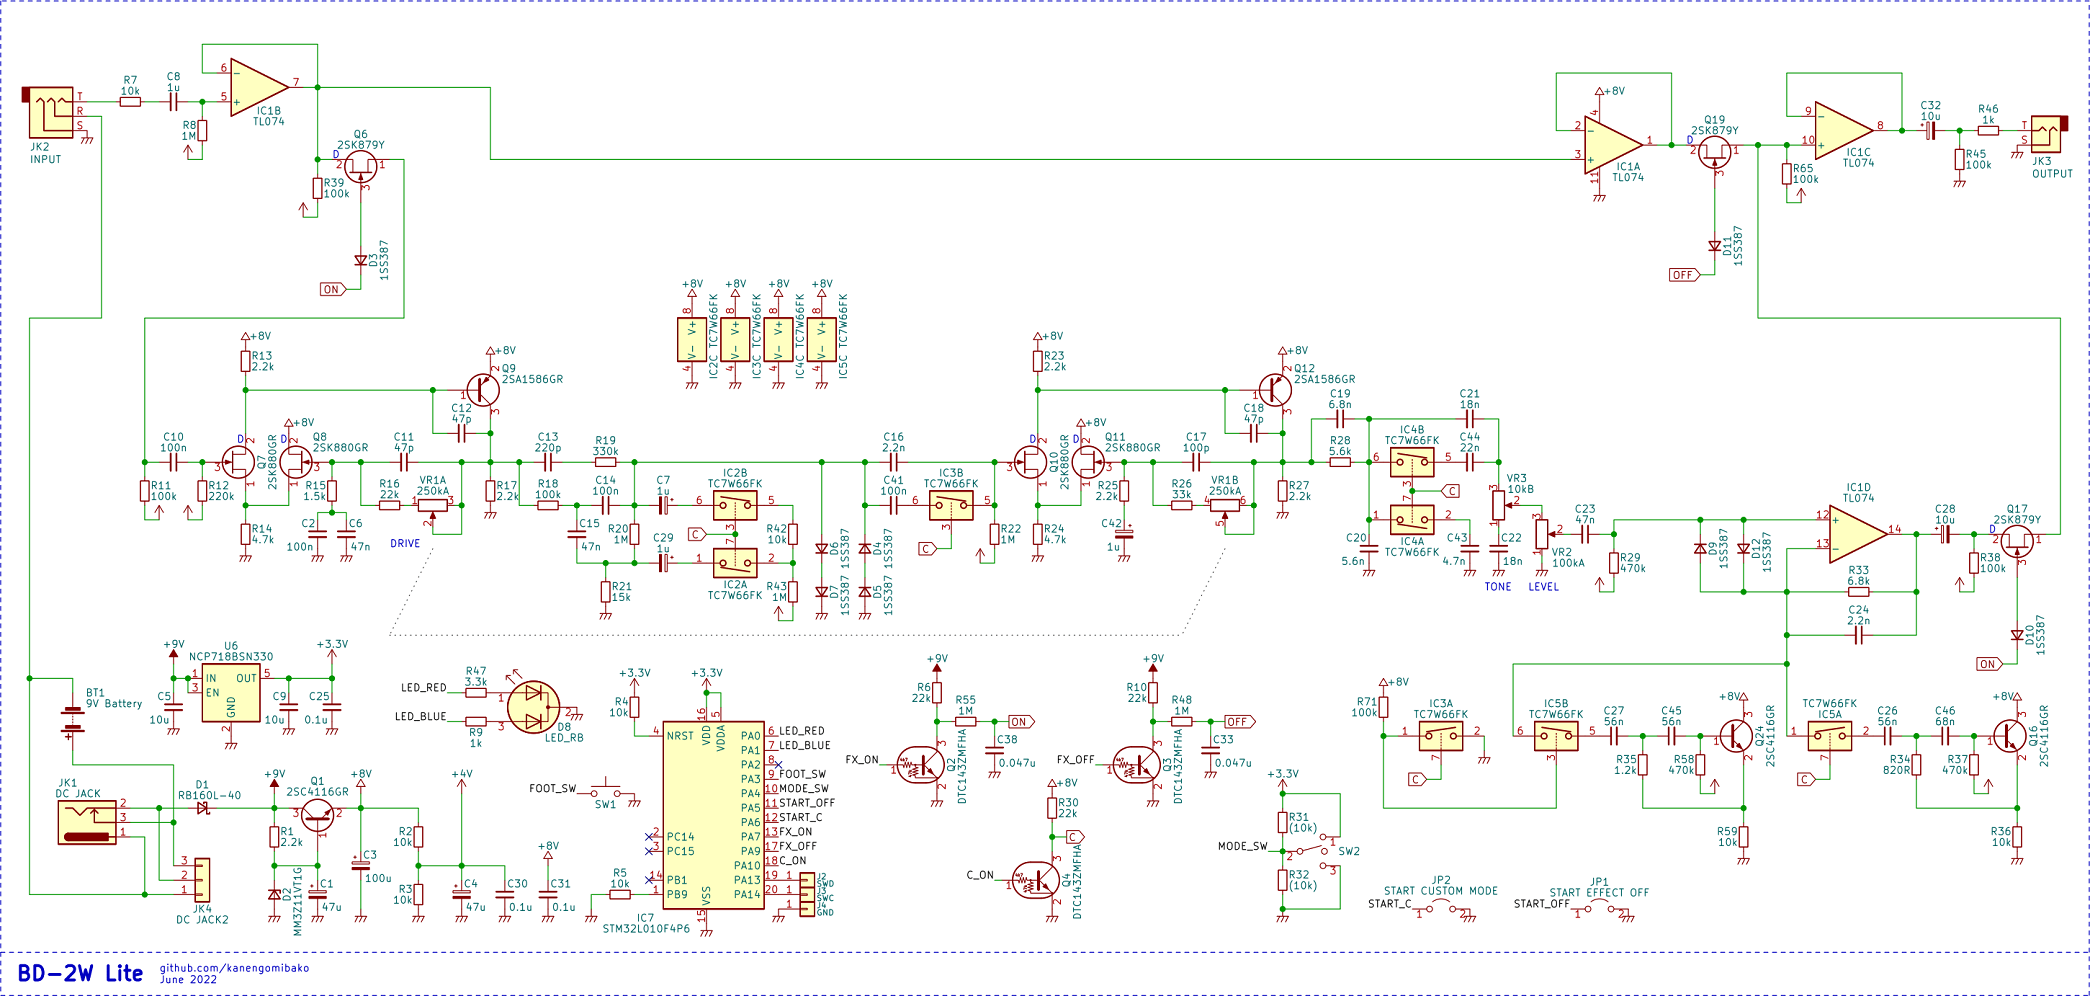Click the JK2 INPUT jack symbol
Viewport: 2090px width, 996px height.
coord(51,113)
